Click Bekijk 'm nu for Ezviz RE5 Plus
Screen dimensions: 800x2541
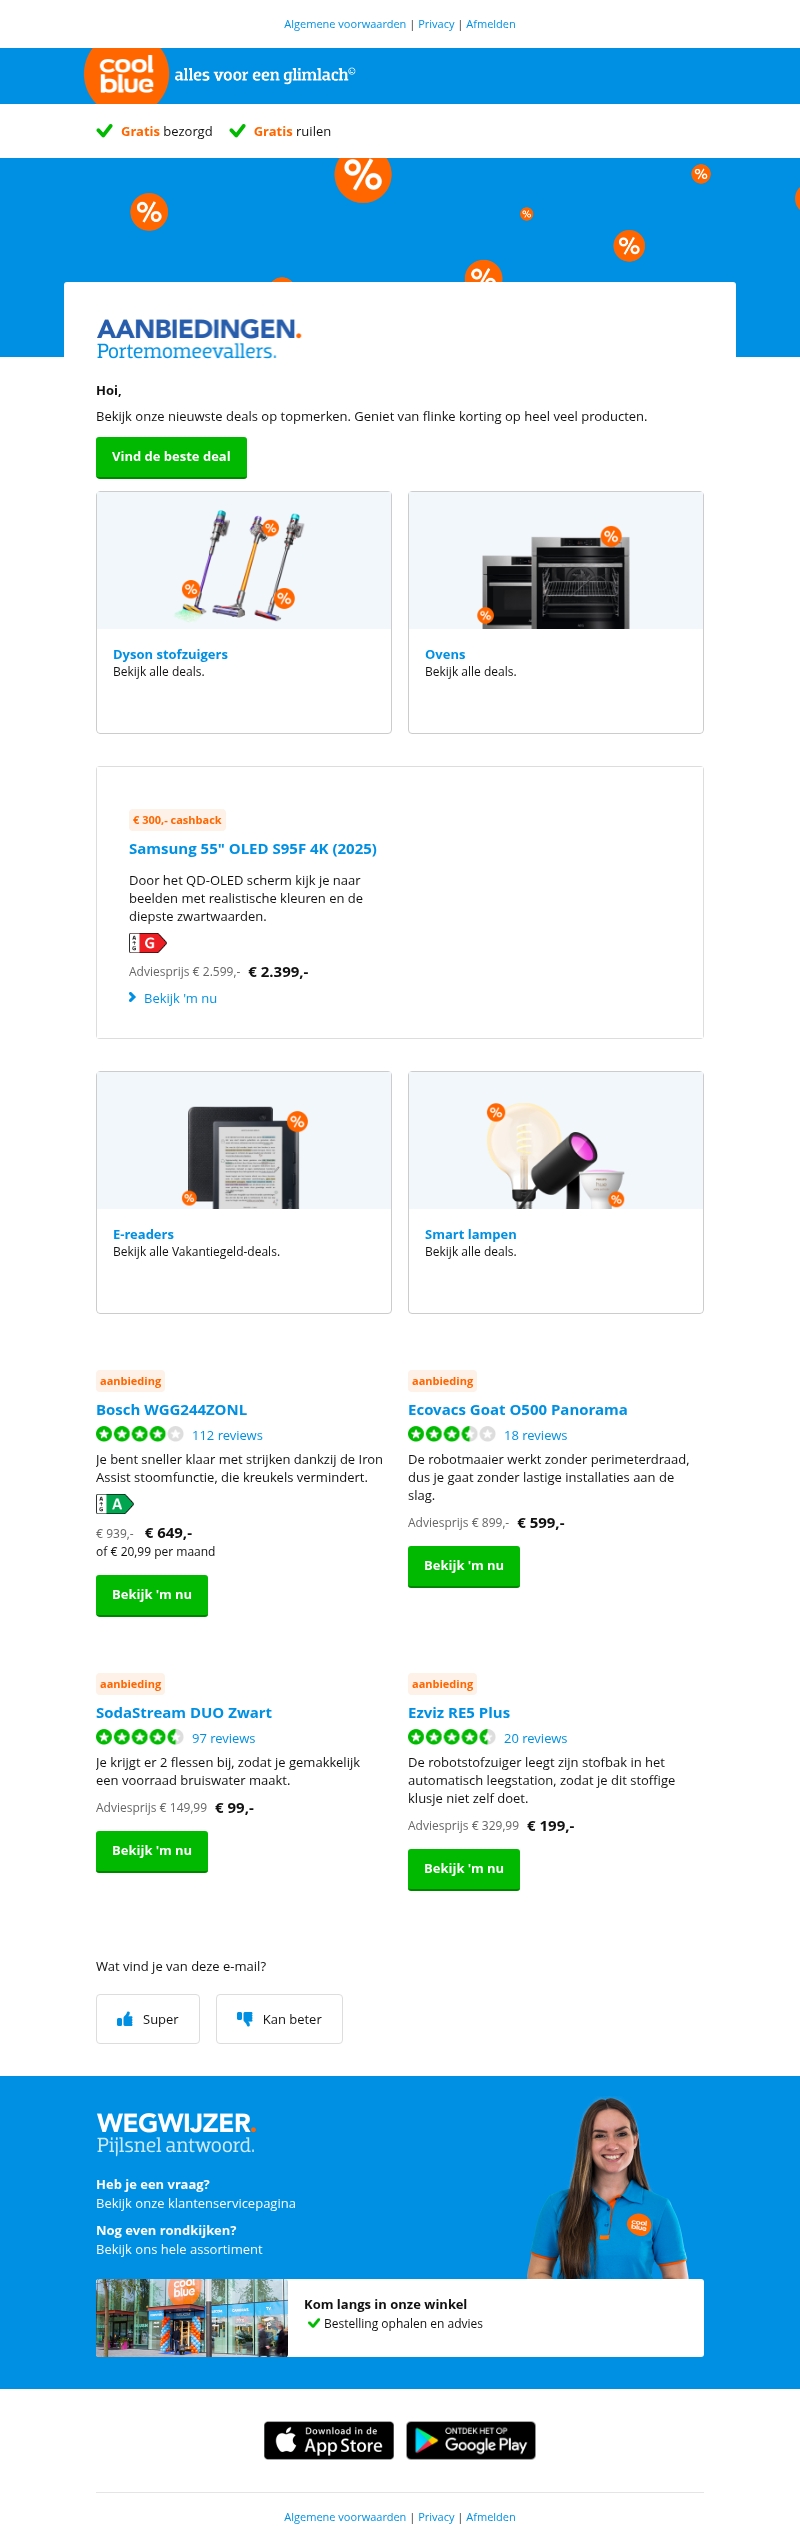464,1869
